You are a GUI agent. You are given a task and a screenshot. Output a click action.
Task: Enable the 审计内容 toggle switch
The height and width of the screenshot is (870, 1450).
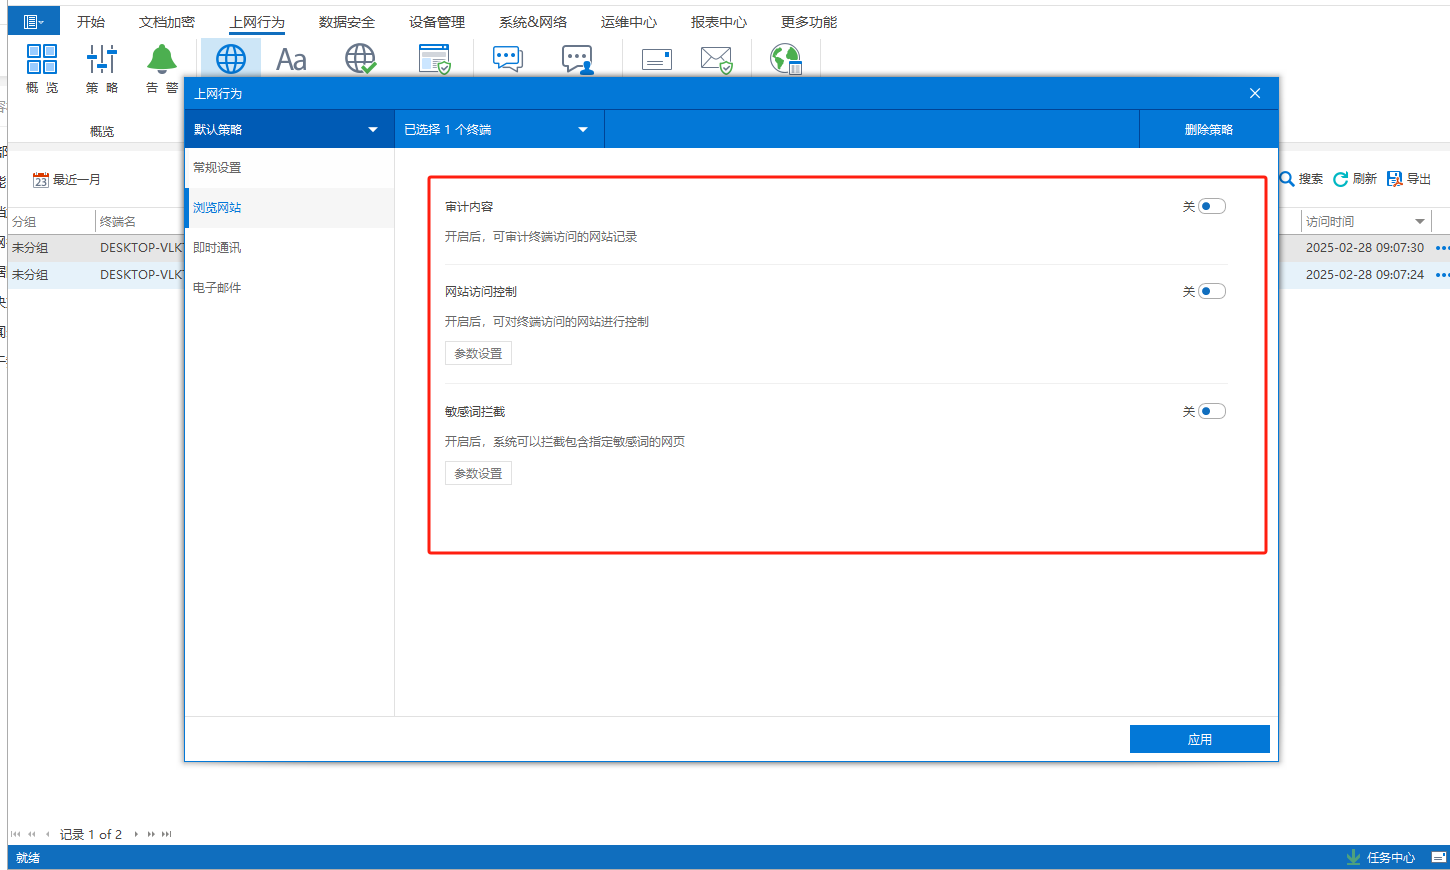tap(1211, 206)
